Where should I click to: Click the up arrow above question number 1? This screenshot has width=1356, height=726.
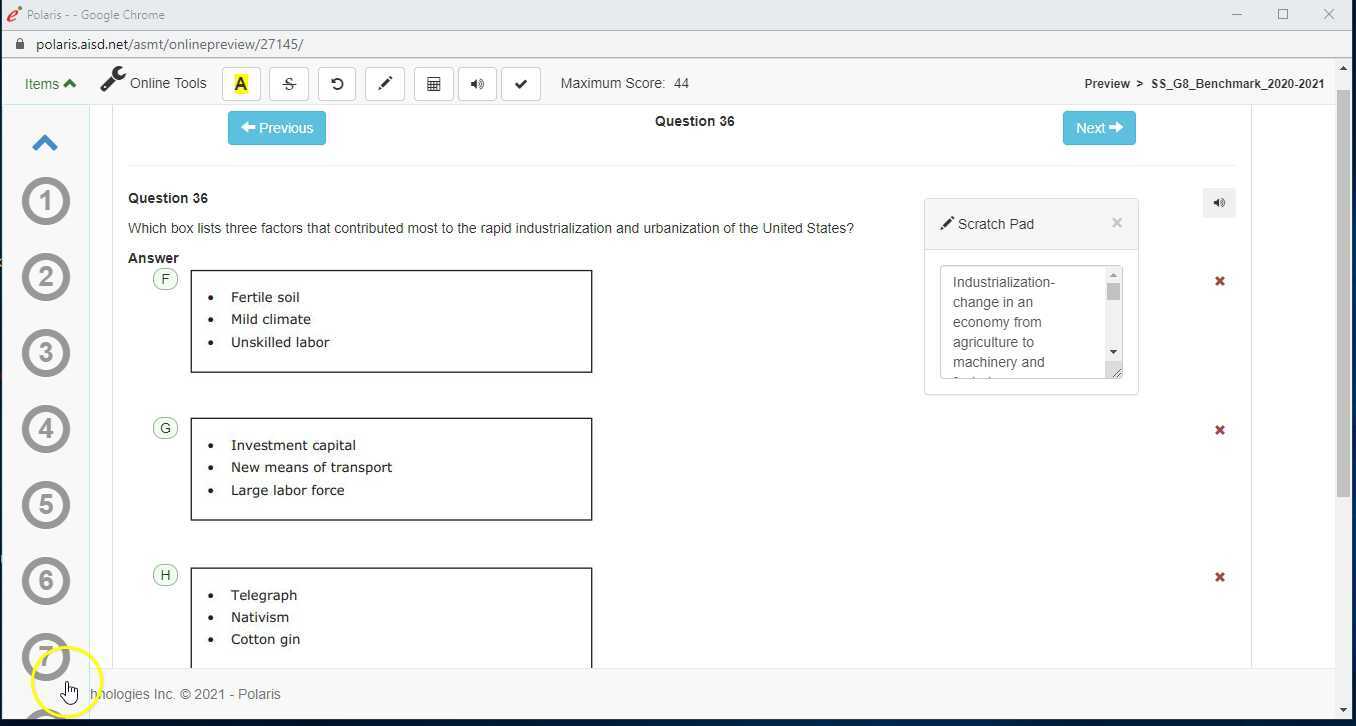[x=45, y=142]
